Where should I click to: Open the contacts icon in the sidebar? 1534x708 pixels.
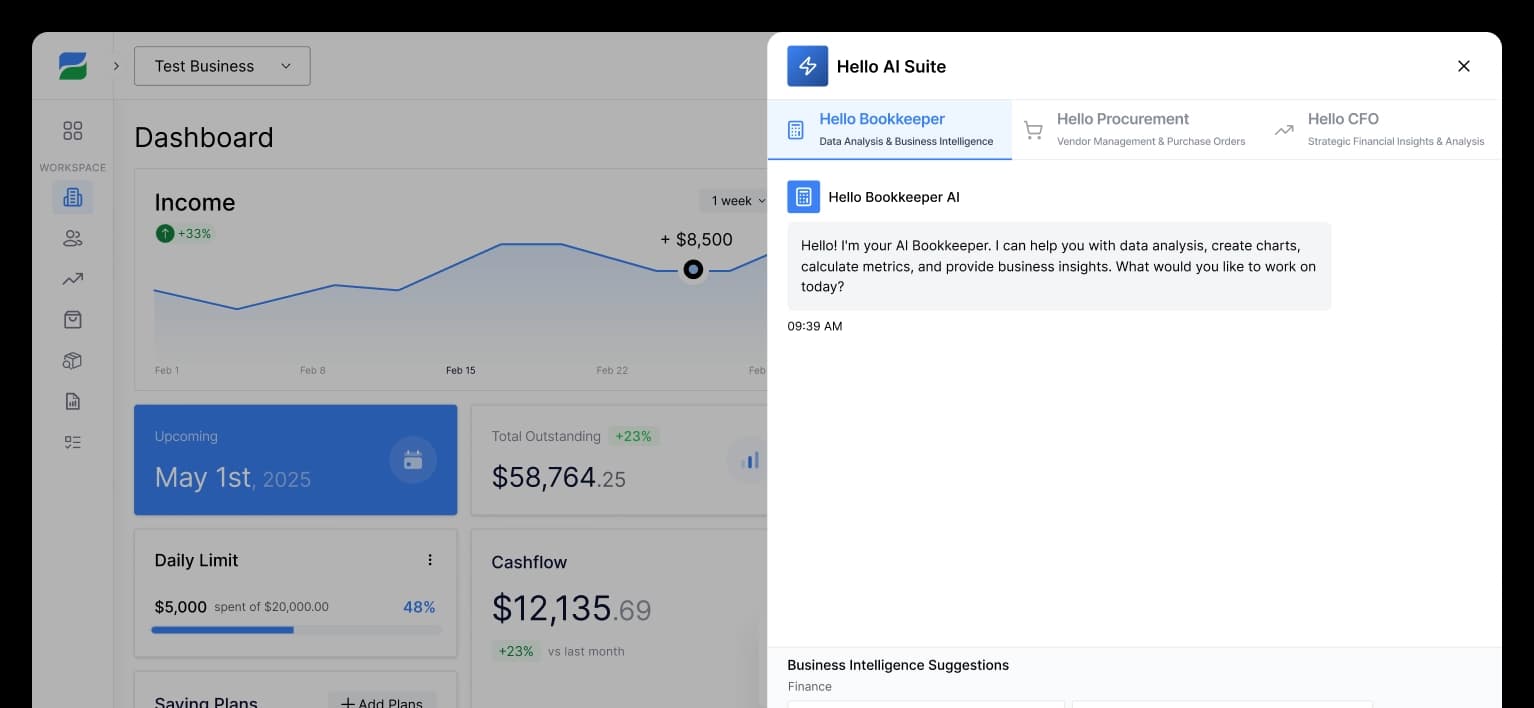(x=72, y=238)
